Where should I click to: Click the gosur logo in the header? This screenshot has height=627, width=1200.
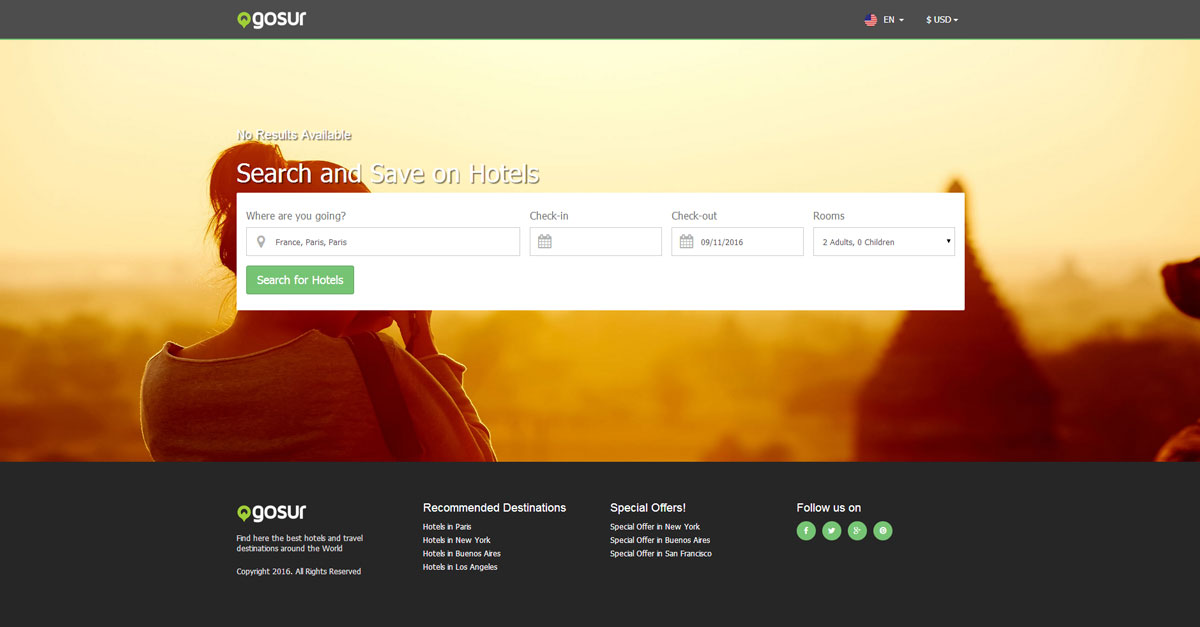pyautogui.click(x=271, y=19)
